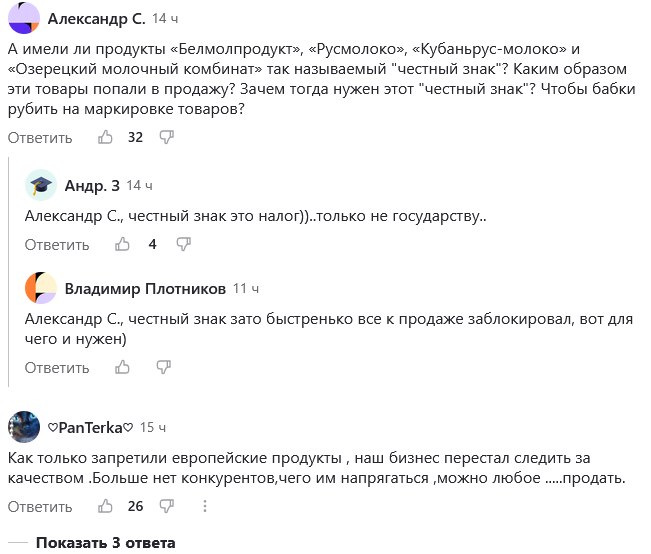Screen dimensions: 651x554
Task: Open Владимир Плотников's avatar
Action: click(x=41, y=288)
